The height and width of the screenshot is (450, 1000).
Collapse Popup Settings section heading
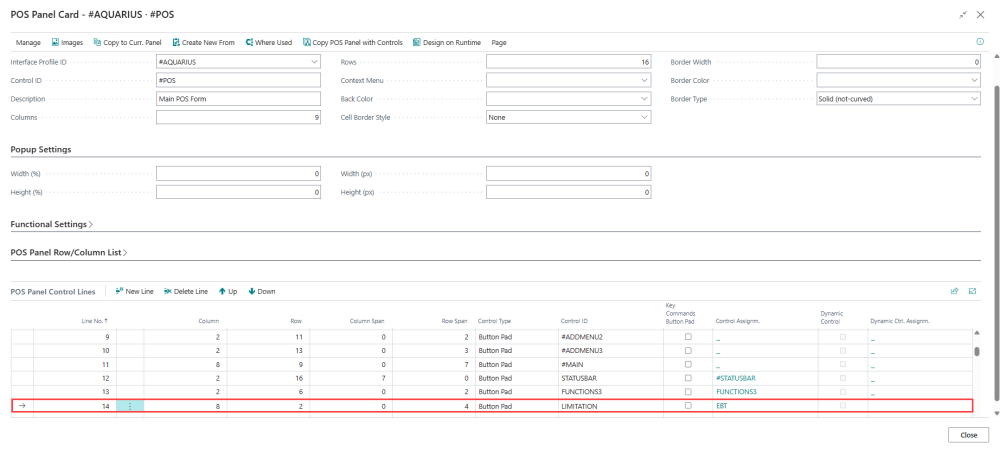tap(41, 149)
